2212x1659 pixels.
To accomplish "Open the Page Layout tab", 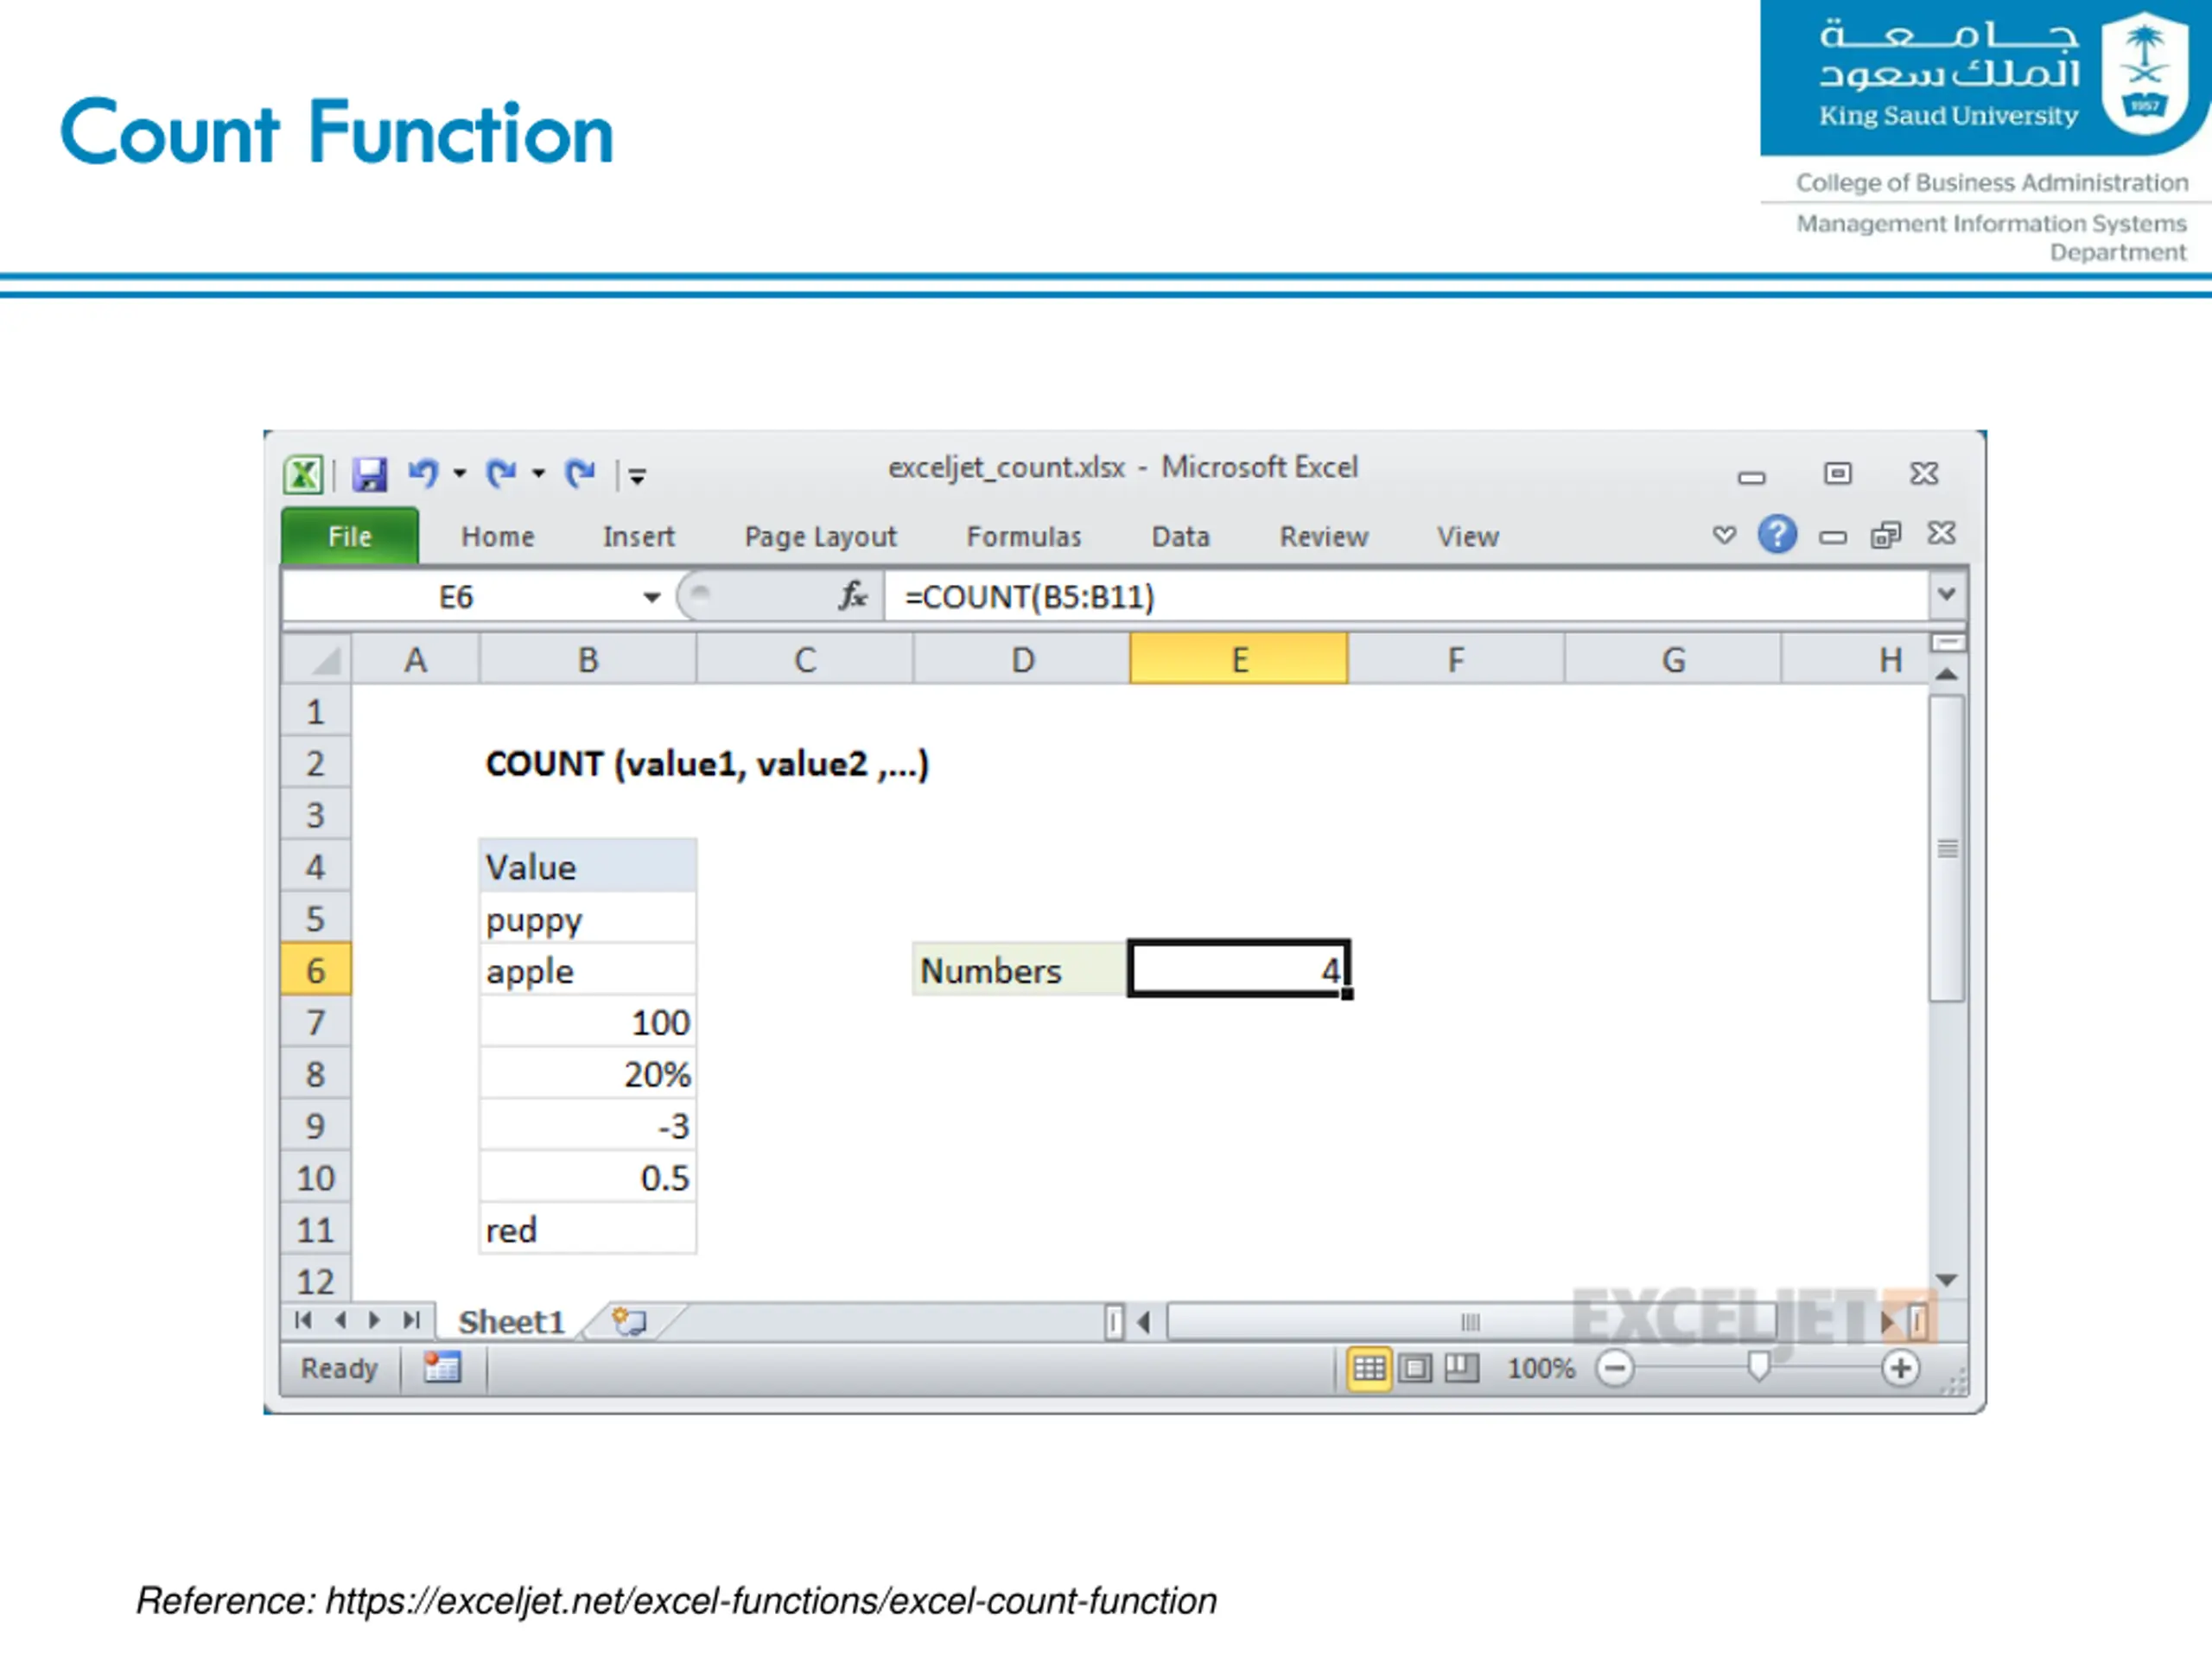I will (821, 537).
